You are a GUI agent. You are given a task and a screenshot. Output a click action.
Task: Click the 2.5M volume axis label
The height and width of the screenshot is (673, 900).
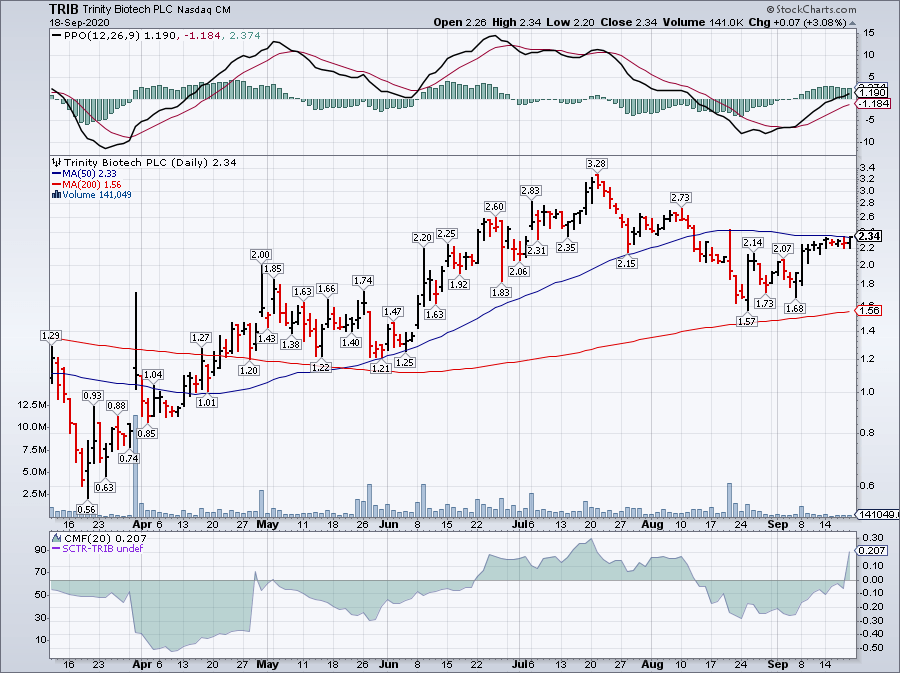[35, 493]
